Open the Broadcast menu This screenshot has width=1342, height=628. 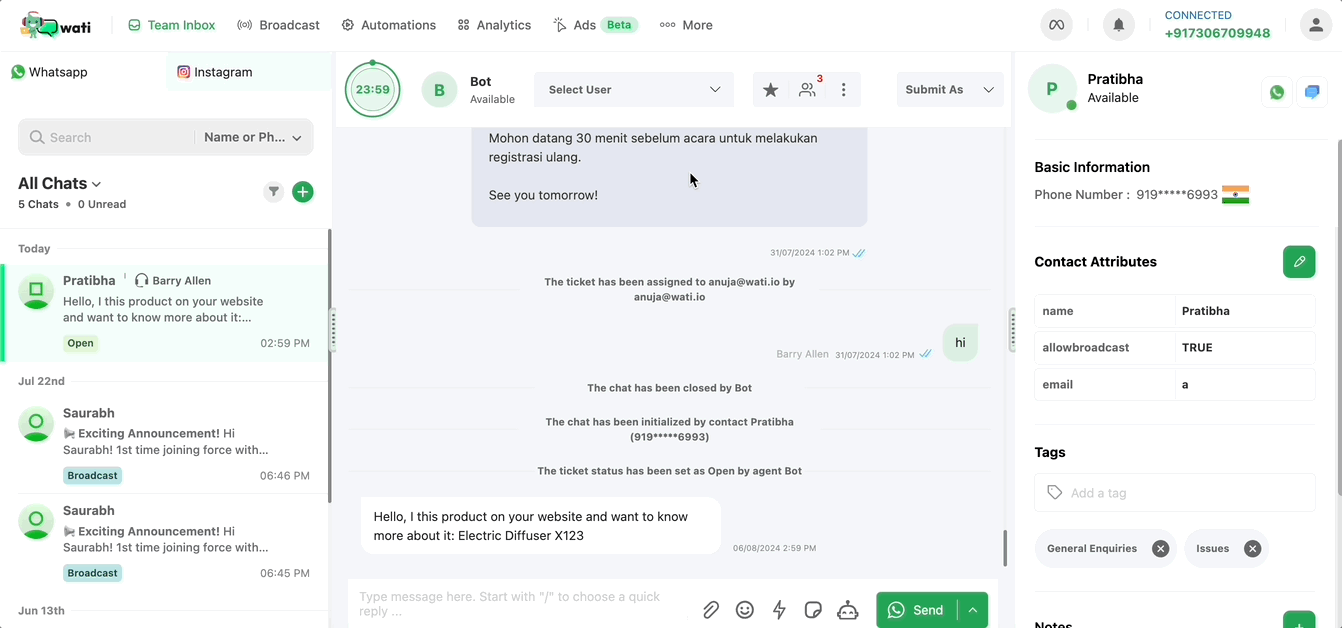point(278,25)
